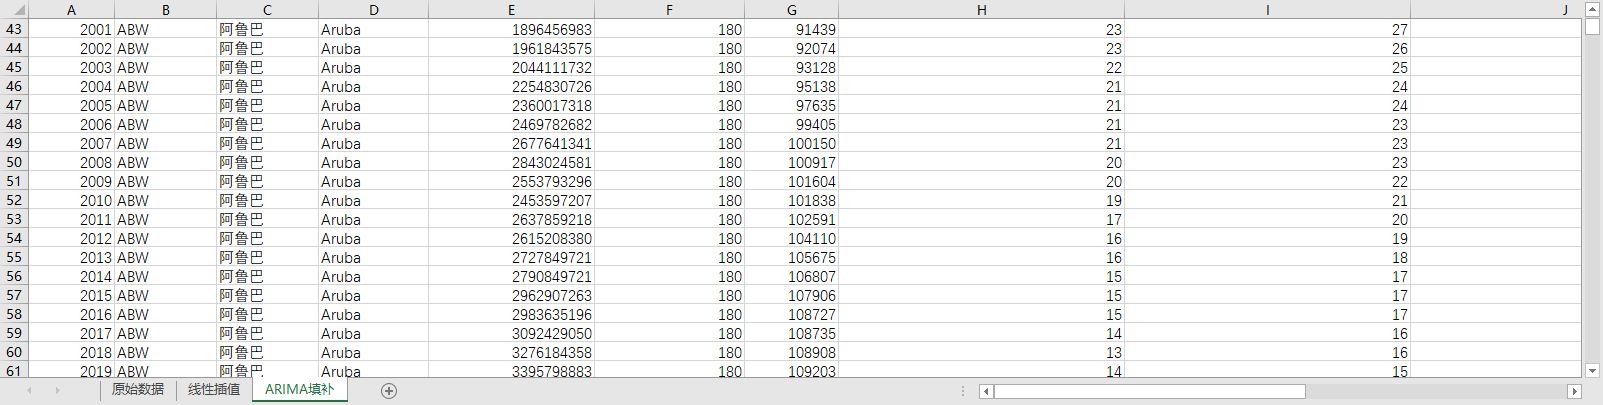Click horizontal scrollbar right arrow
This screenshot has width=1603, height=405.
tap(1574, 391)
